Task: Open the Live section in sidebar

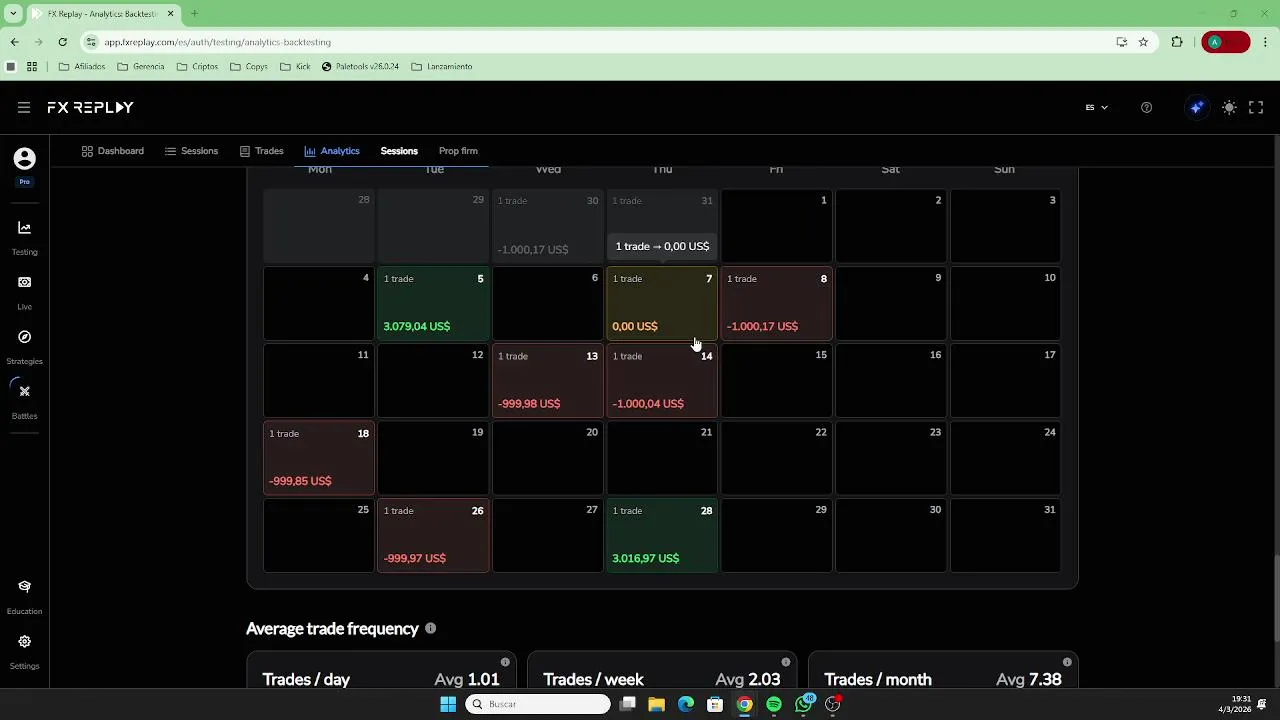Action: click(x=24, y=293)
